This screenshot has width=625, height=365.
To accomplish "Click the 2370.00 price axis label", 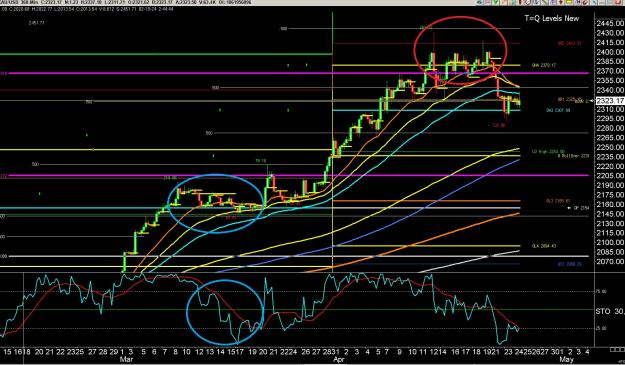I will [610, 71].
